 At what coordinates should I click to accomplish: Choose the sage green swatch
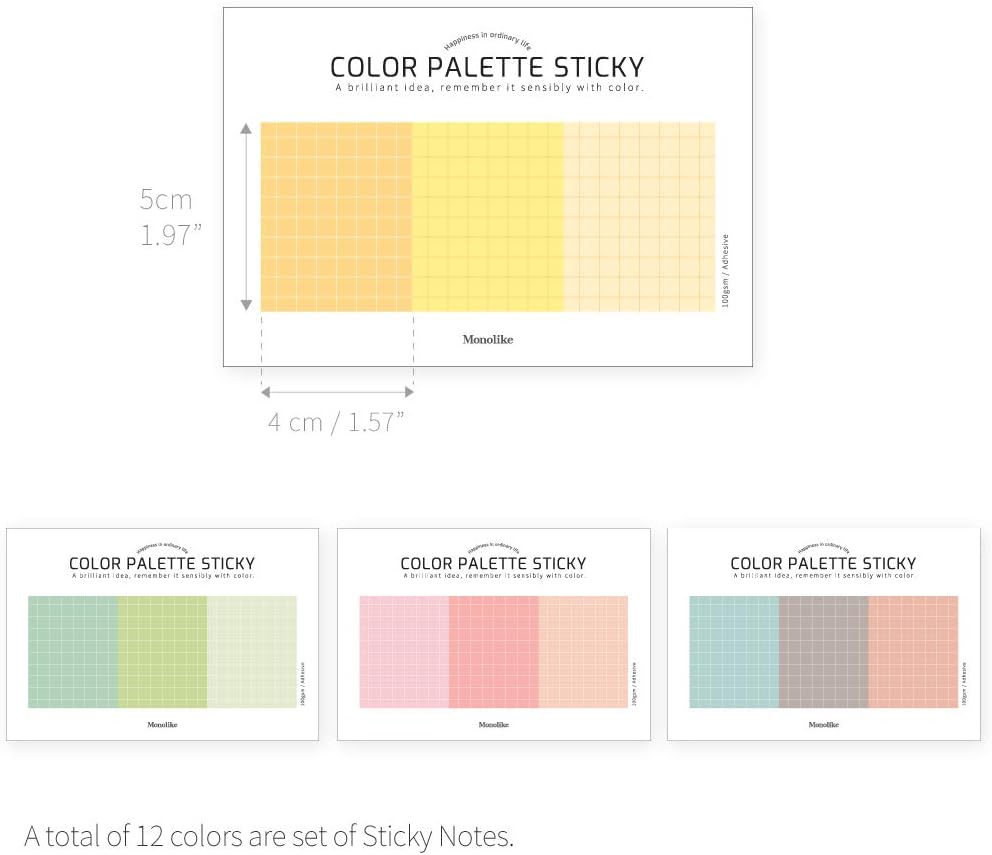pyautogui.click(x=73, y=651)
